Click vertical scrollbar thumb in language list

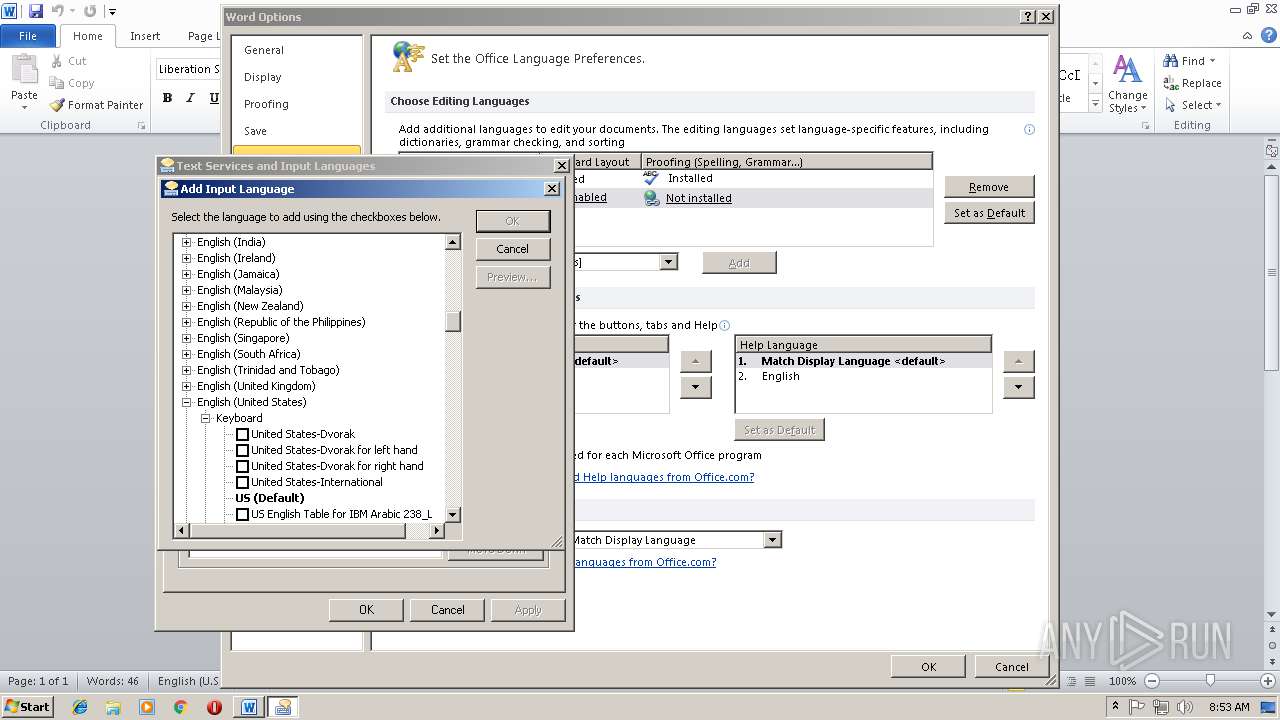pyautogui.click(x=453, y=321)
